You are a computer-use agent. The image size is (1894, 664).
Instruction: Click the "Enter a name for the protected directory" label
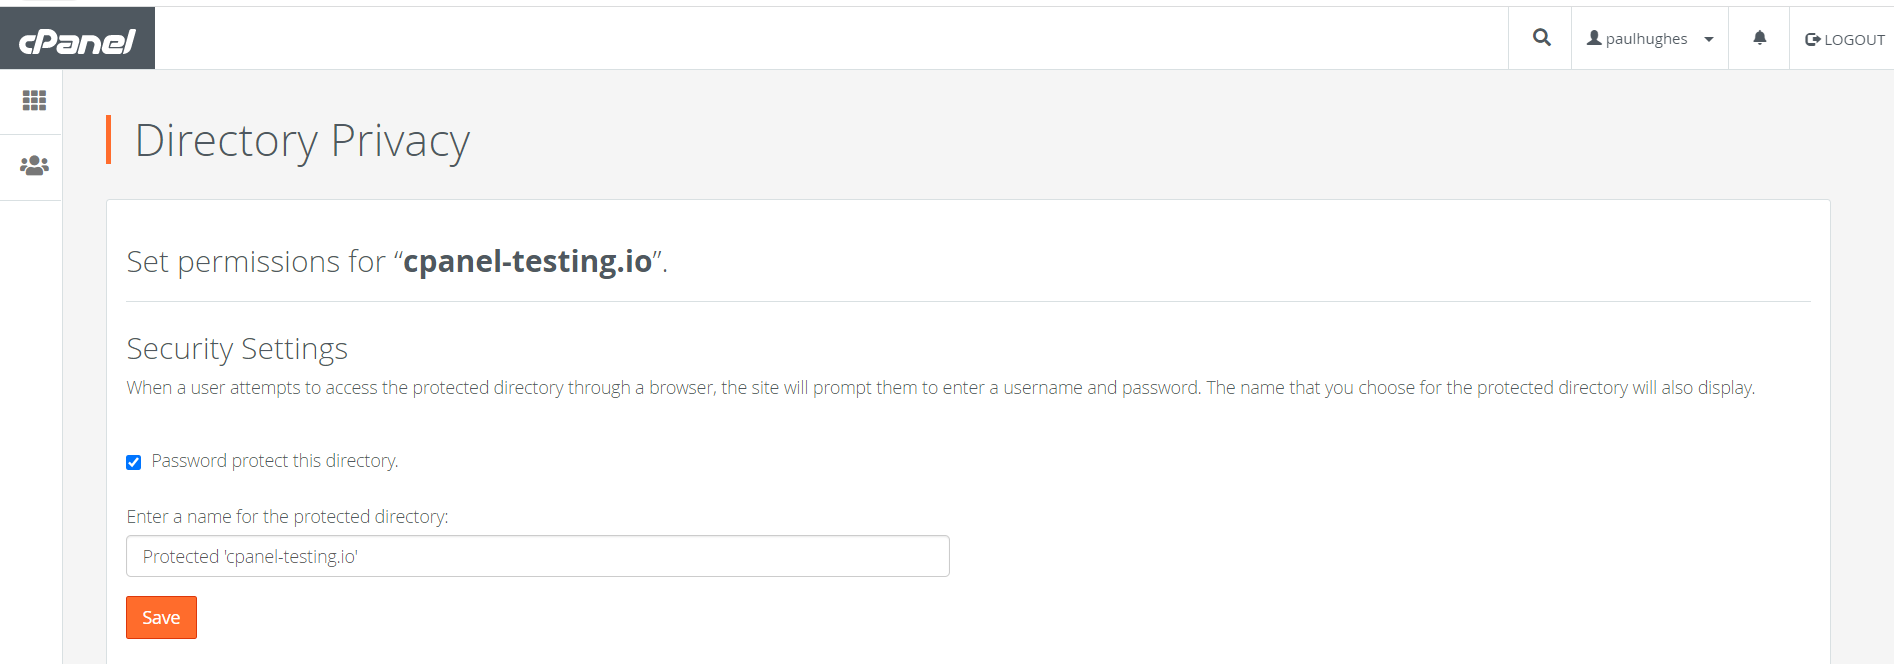[287, 517]
